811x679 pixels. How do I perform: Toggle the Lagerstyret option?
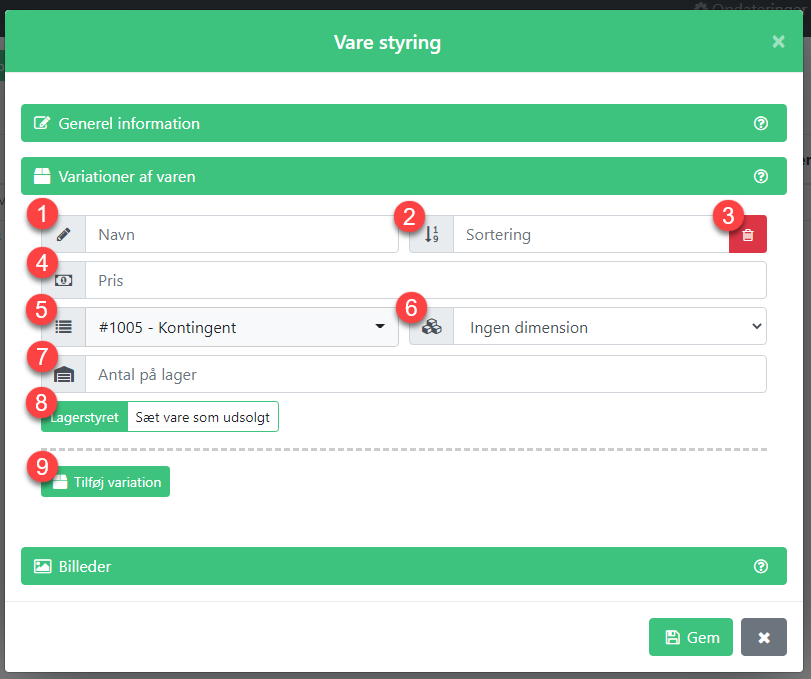(84, 417)
